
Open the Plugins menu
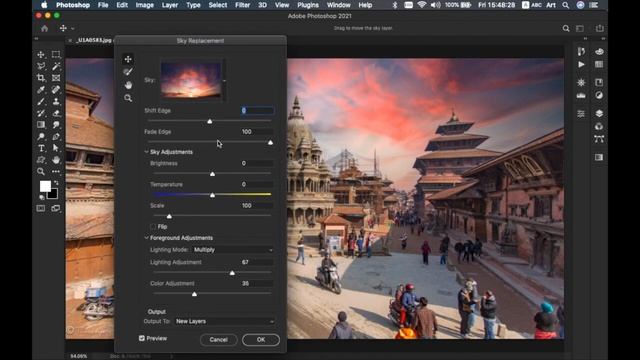coord(308,5)
